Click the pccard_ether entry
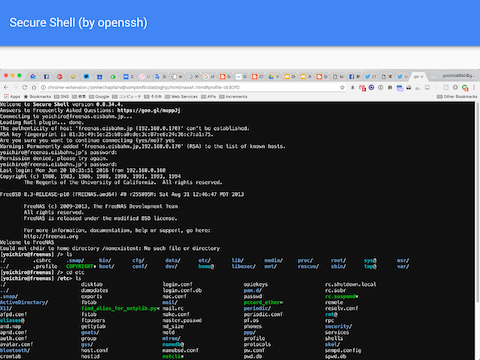The height and width of the screenshot is (360, 480). 262,302
